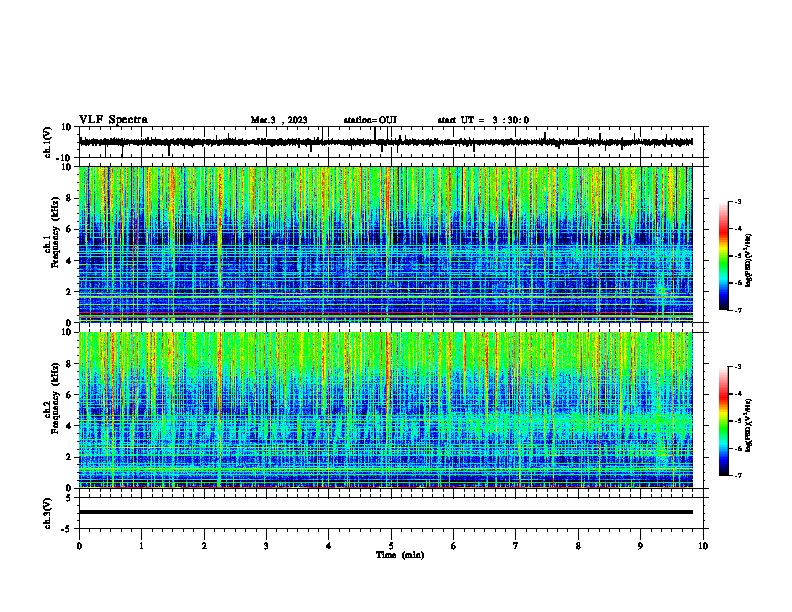This screenshot has width=792, height=612.
Task: Click the ch.2 "Frequency (kHz)" axis label
Action: [55, 398]
